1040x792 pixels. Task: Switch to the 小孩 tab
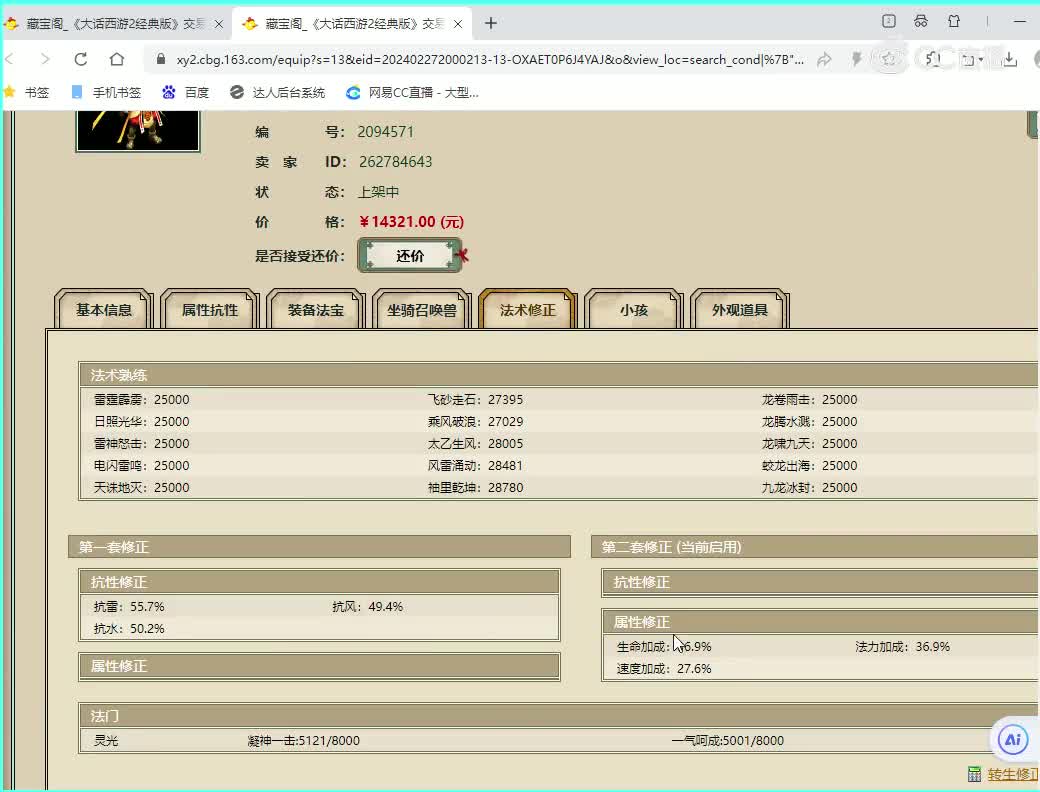click(x=633, y=310)
